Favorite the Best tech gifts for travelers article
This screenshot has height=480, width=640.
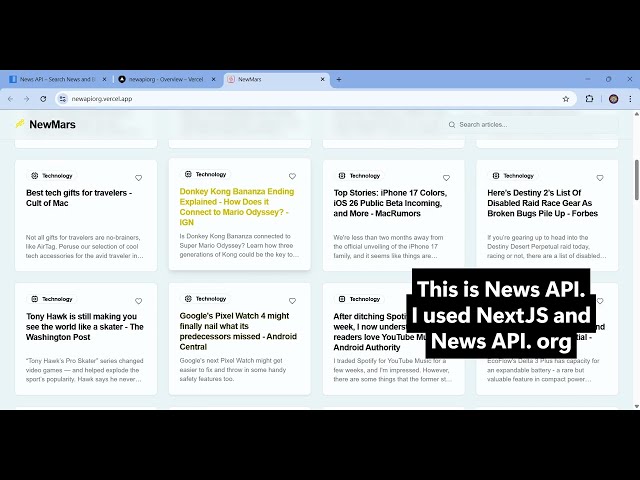138,178
